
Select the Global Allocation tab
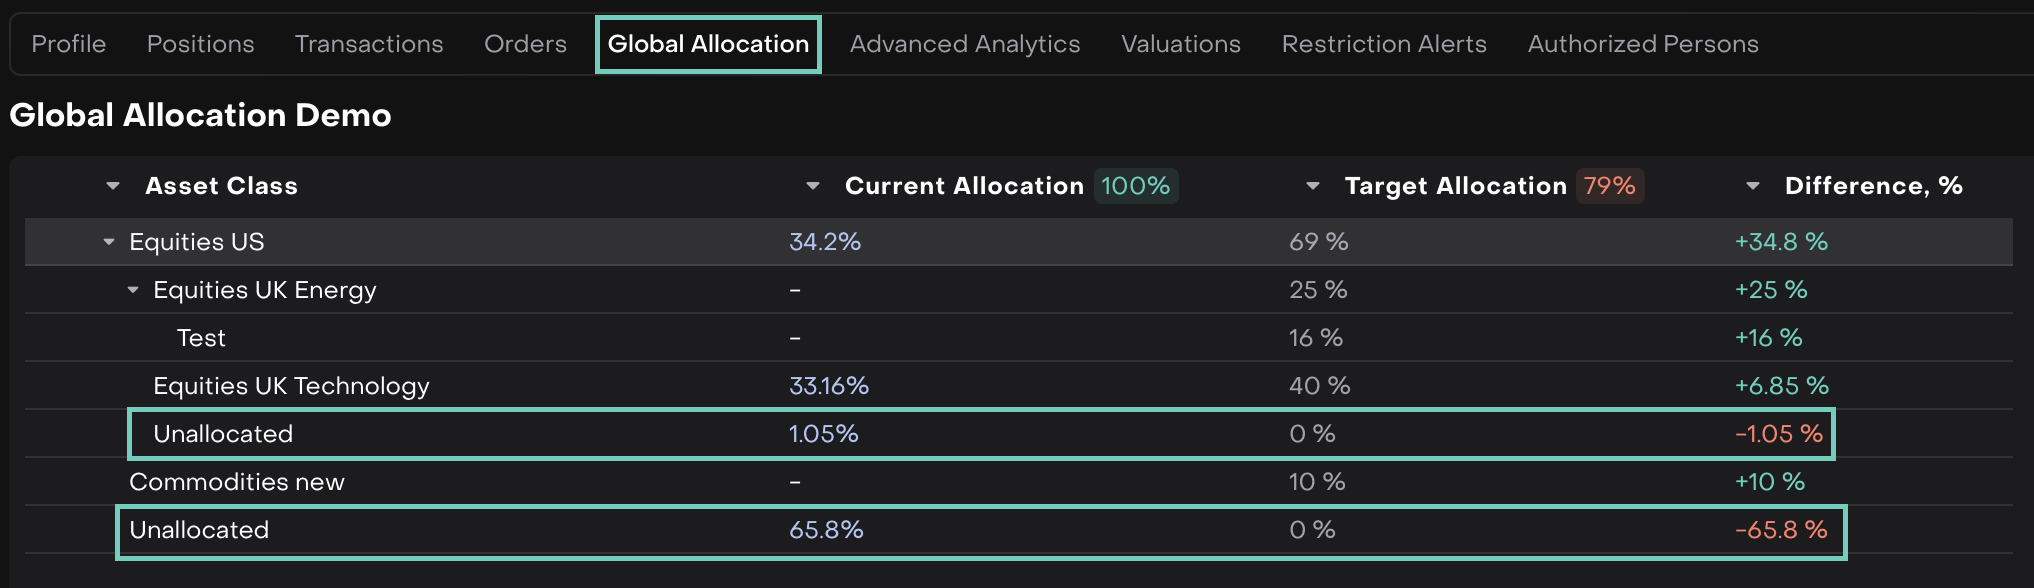tap(708, 44)
